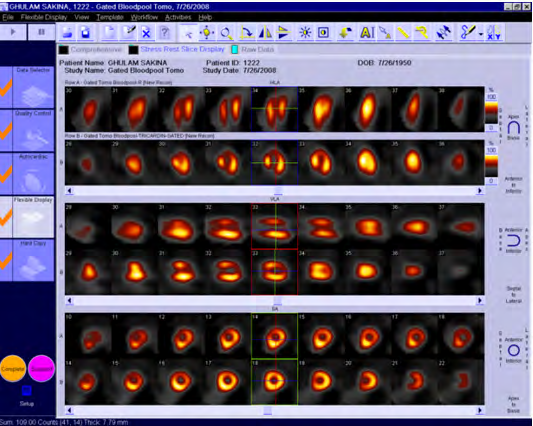This screenshot has height=426, width=533.
Task: Click the left arrow of the SA scrollbar
Action: pos(69,410)
